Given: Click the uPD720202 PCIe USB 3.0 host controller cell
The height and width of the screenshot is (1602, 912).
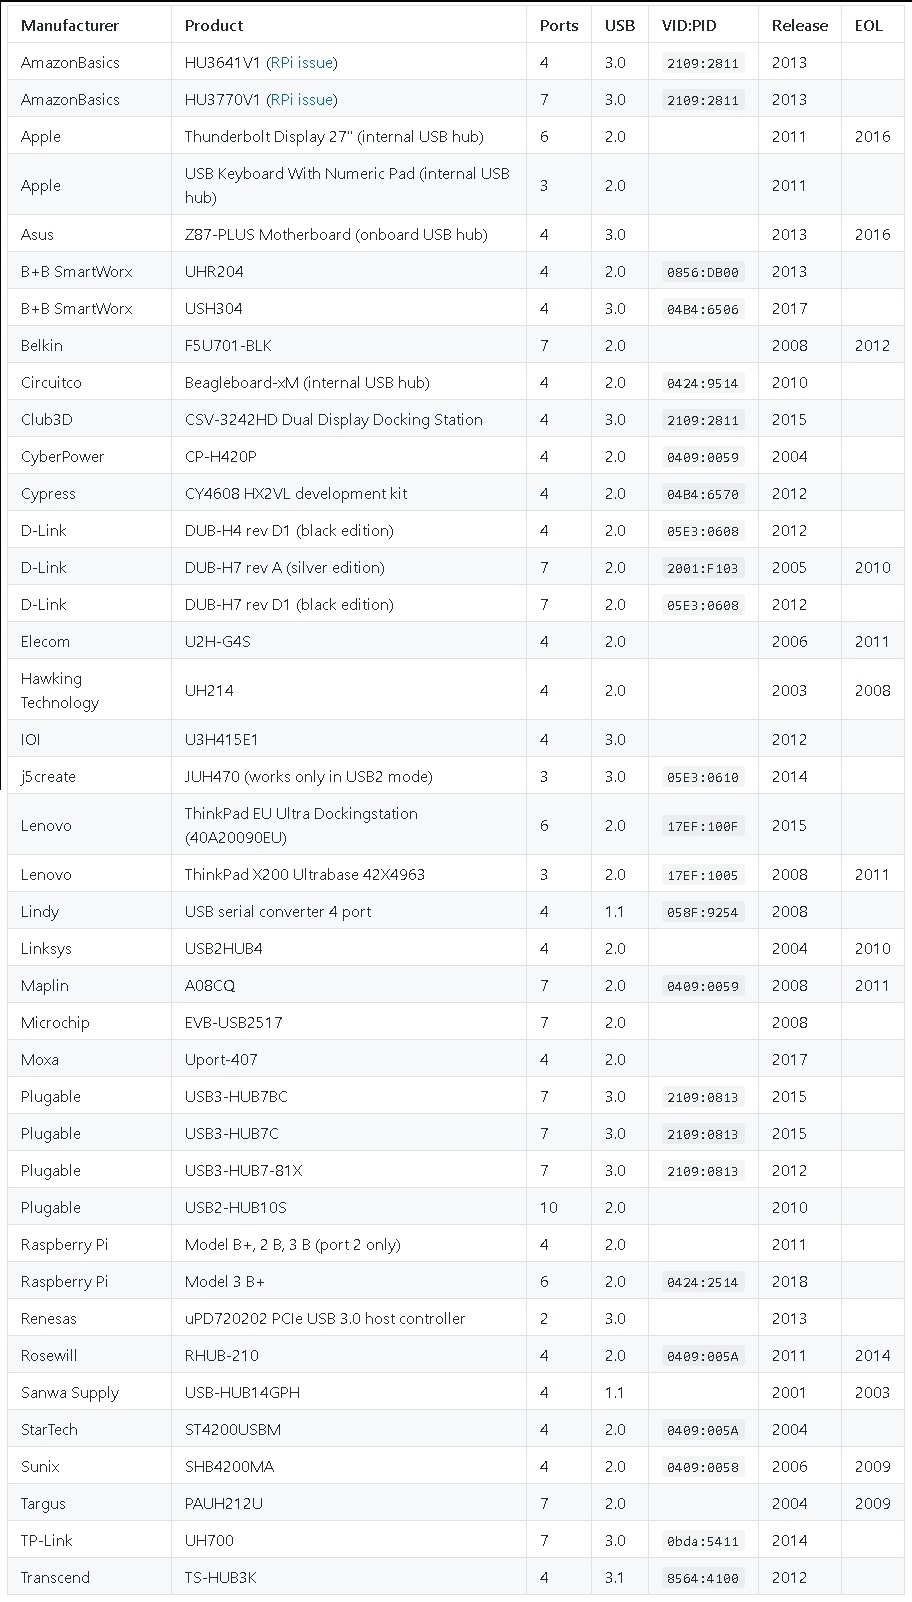Looking at the screenshot, I should [325, 1319].
